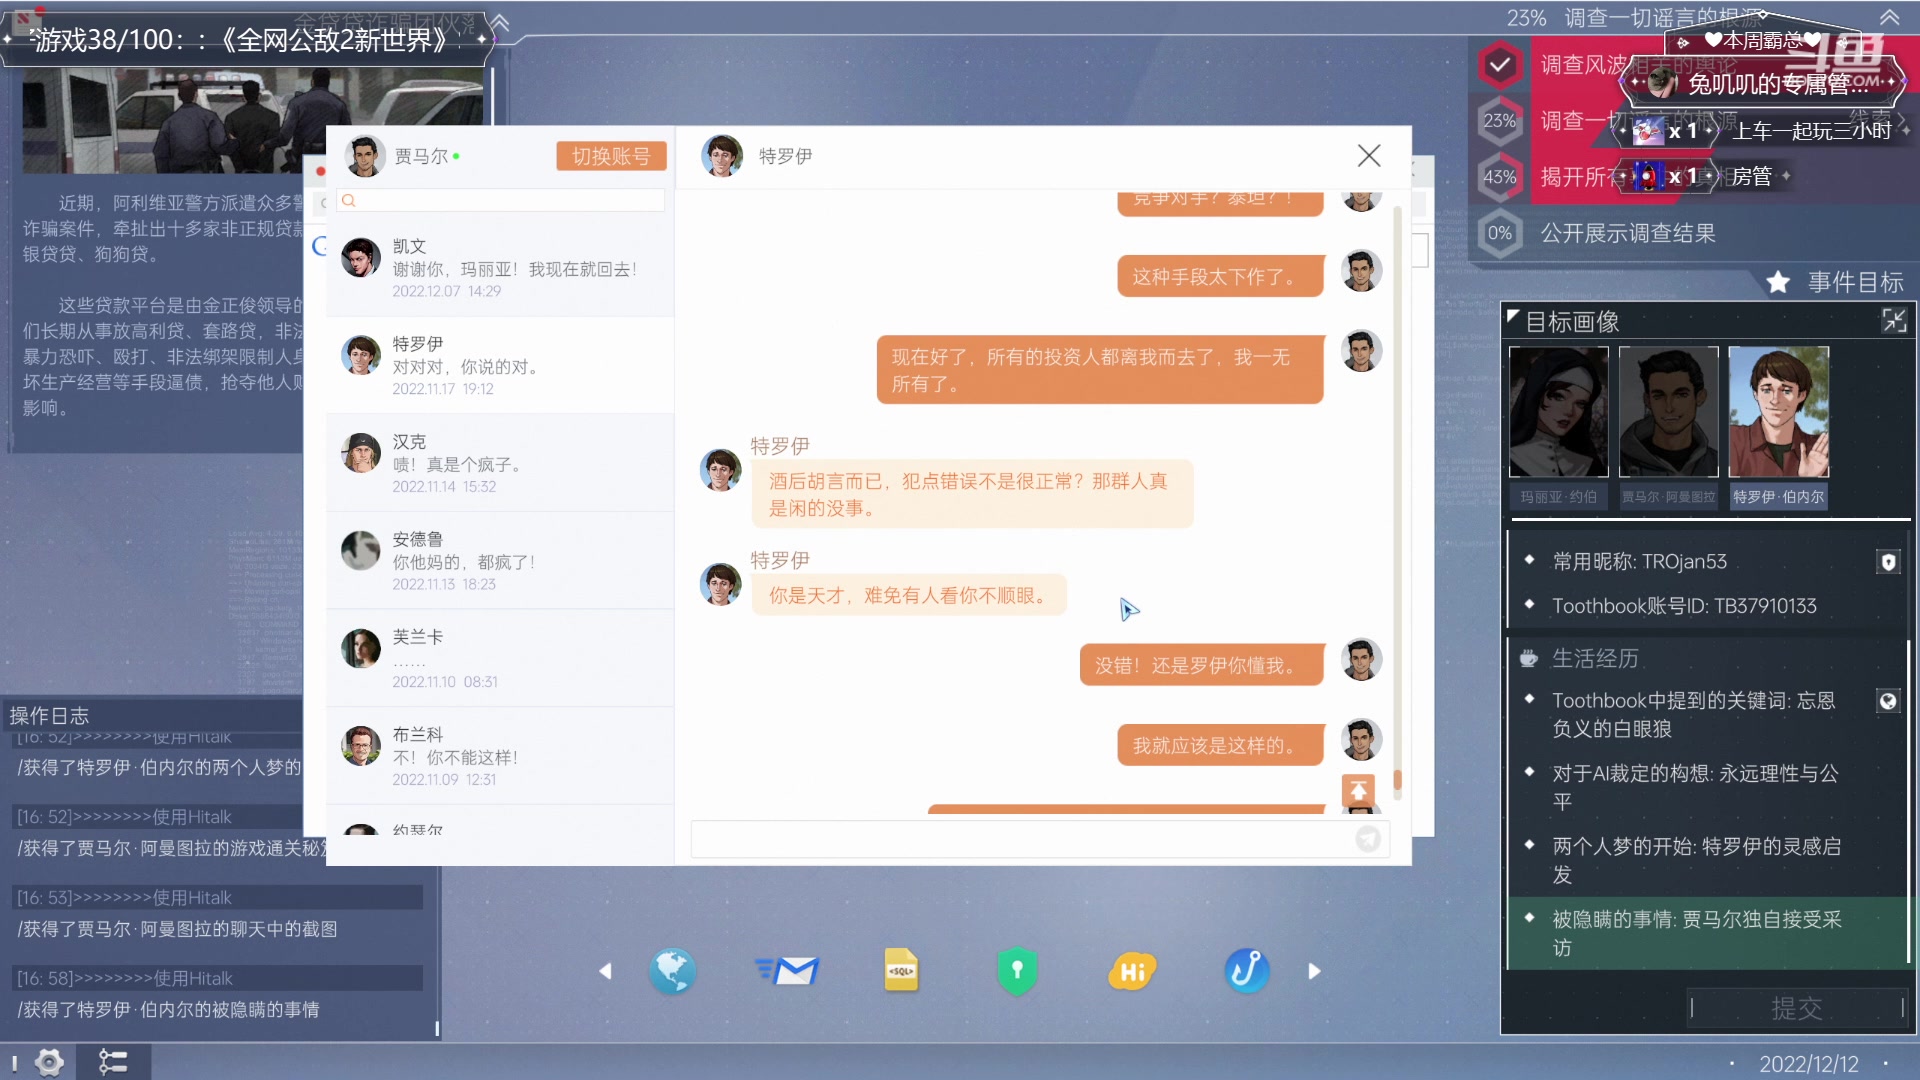This screenshot has width=1920, height=1080.
Task: Click the 切换账号 button
Action: [x=611, y=156]
